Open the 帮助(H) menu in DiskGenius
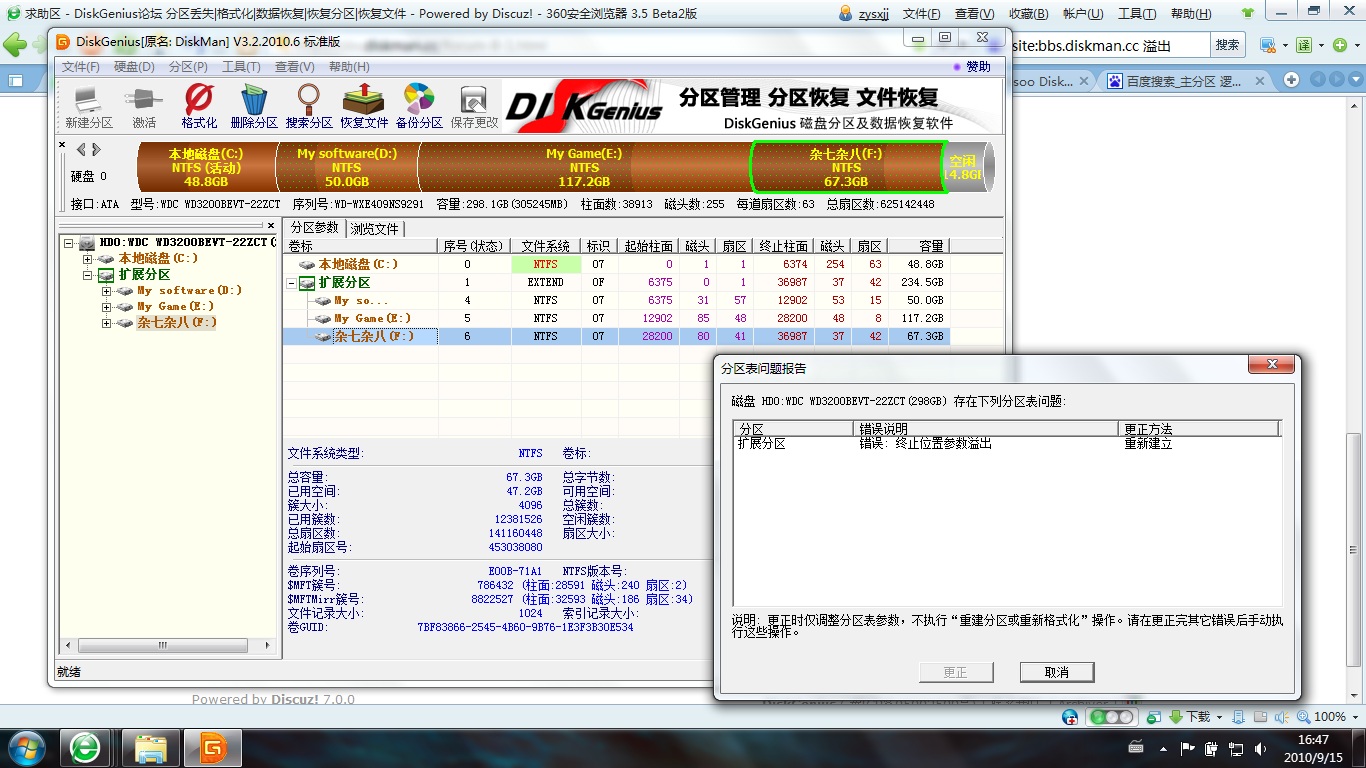This screenshot has width=1366, height=768. tap(348, 66)
